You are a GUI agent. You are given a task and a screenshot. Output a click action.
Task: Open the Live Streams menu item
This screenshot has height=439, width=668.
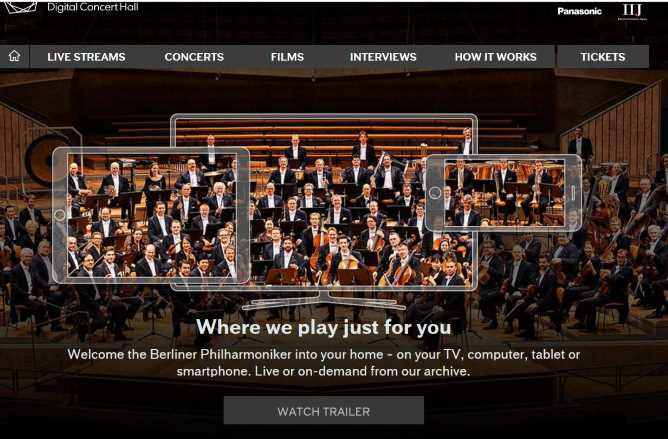pyautogui.click(x=86, y=57)
